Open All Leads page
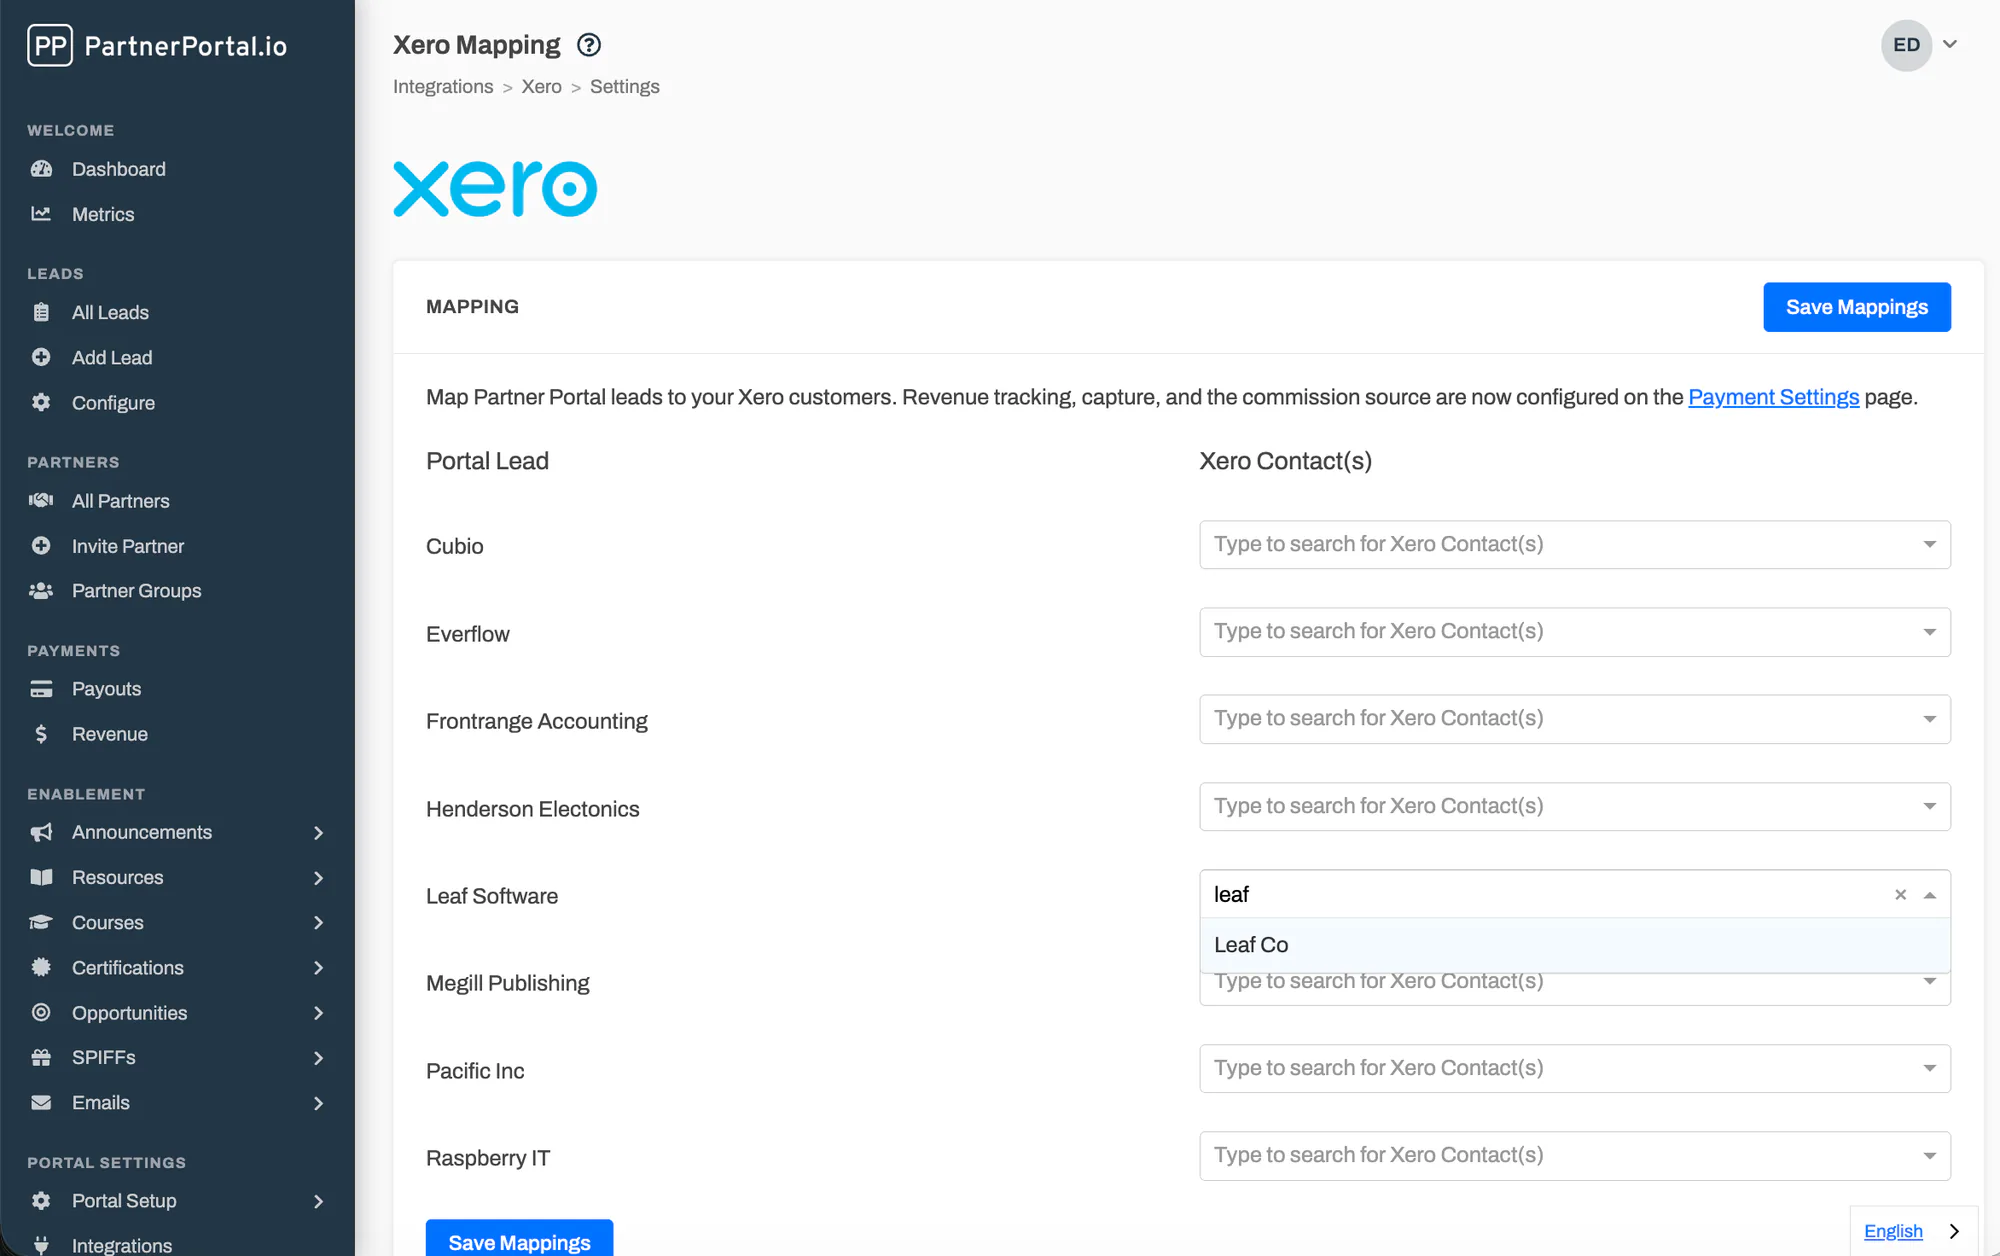2000x1256 pixels. click(110, 312)
